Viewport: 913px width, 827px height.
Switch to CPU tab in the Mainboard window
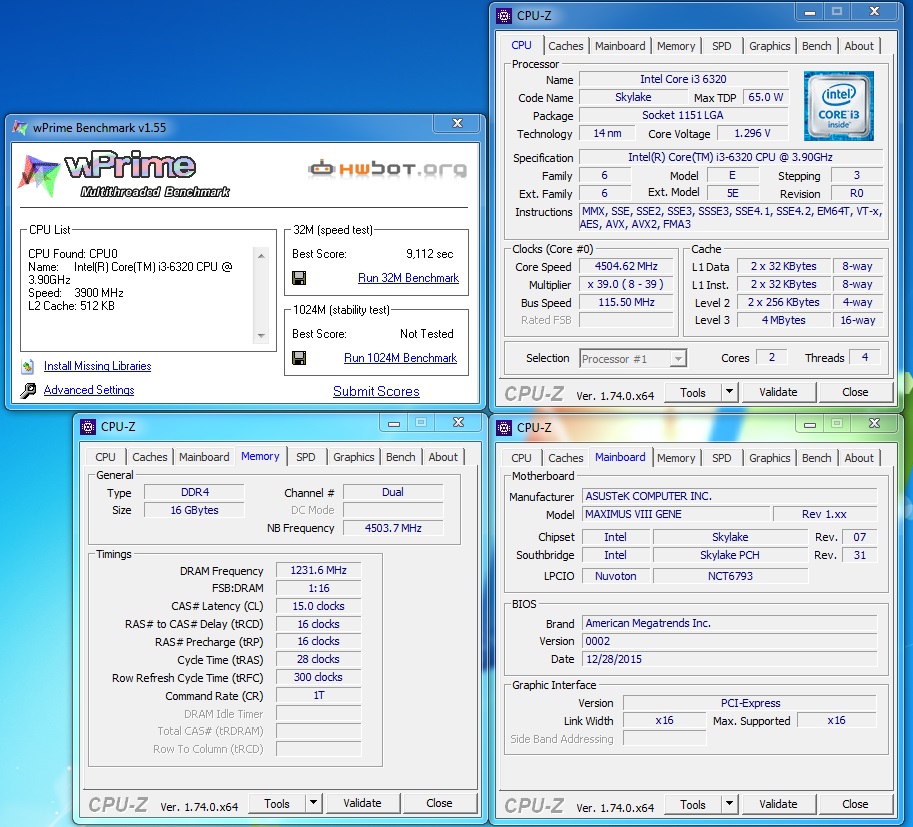[x=521, y=458]
